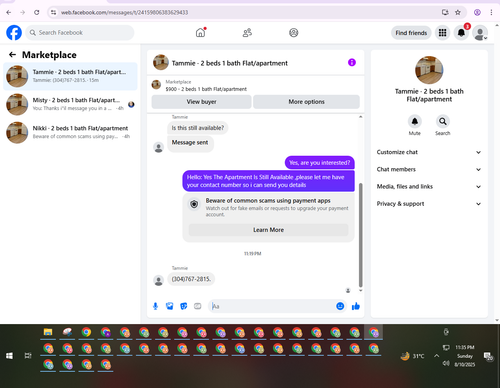Click the chat message scrollbar
Viewport: 500px width, 388px height.
tap(360, 235)
